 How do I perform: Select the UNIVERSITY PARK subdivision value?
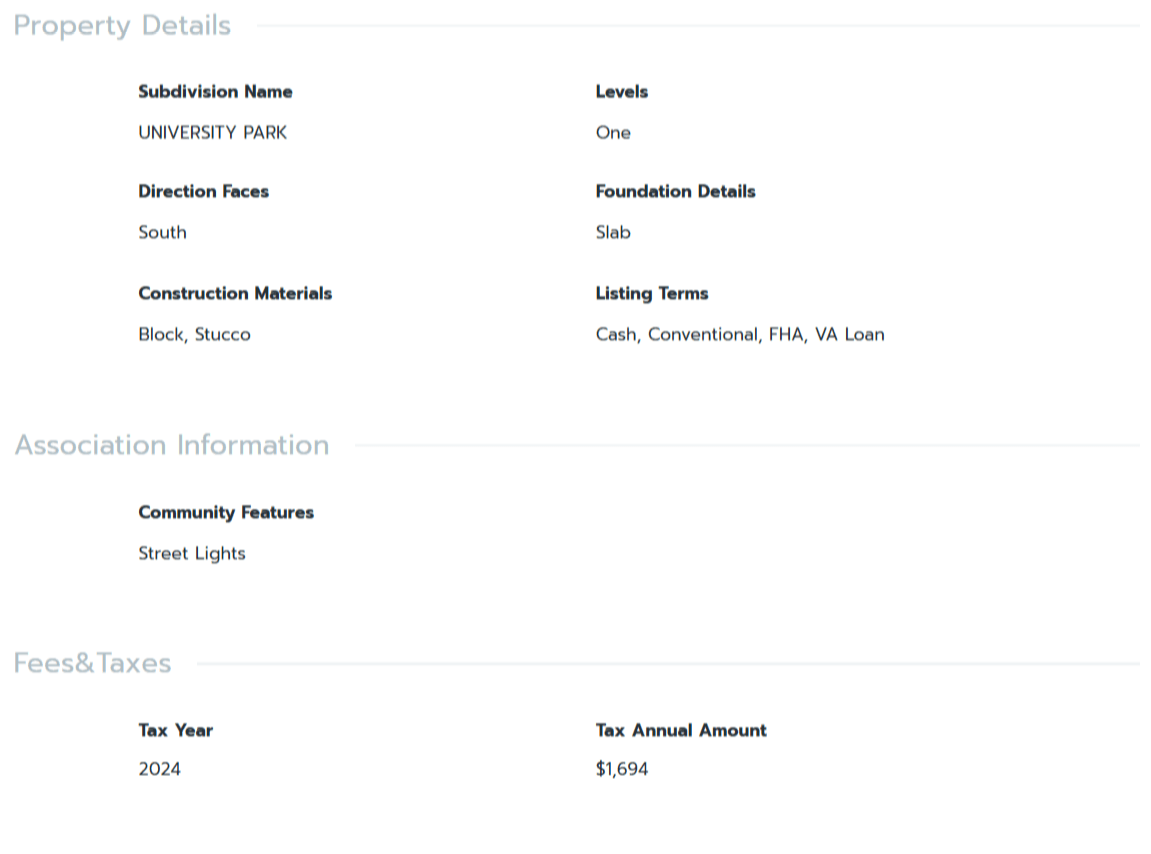[212, 133]
